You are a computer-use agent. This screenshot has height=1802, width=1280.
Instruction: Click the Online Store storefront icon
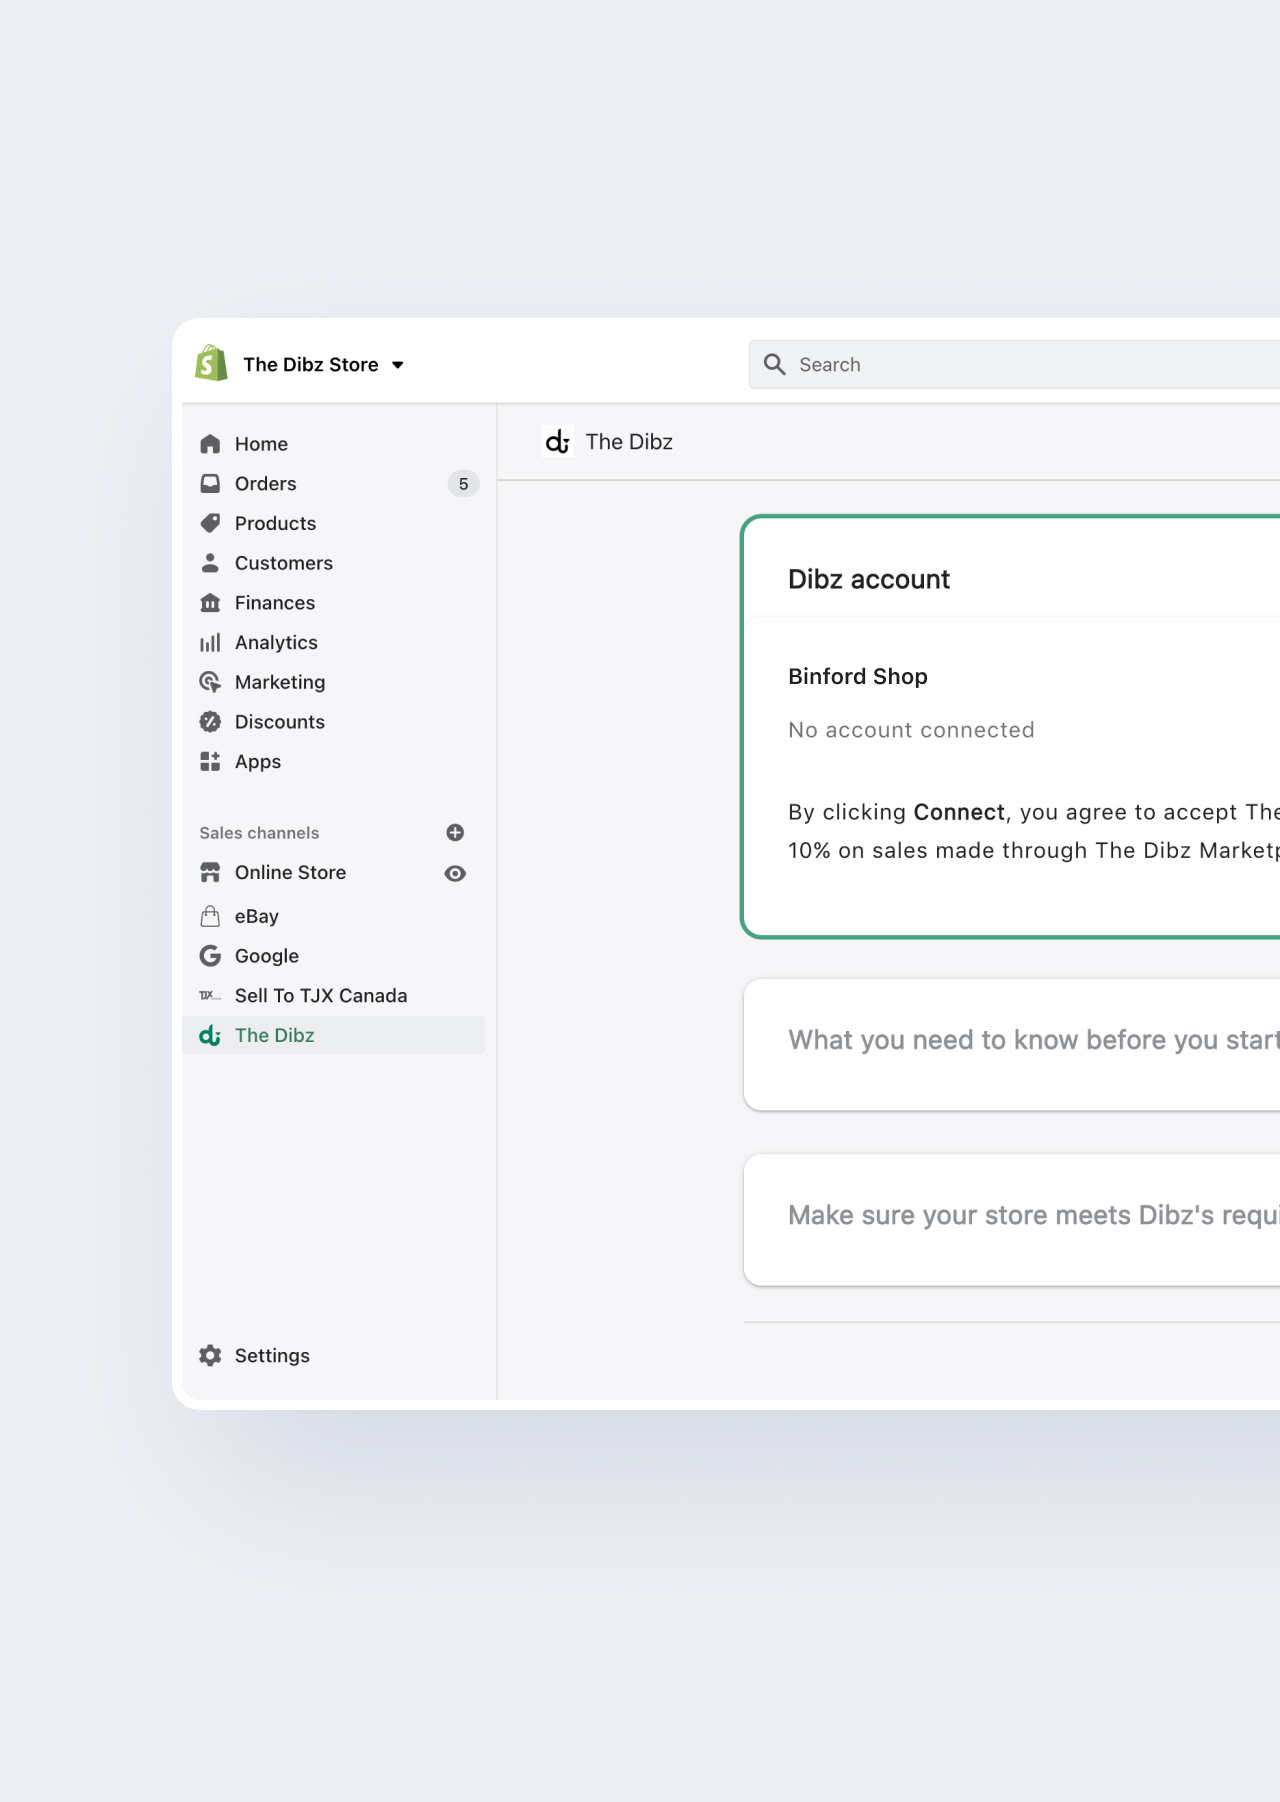click(x=210, y=873)
